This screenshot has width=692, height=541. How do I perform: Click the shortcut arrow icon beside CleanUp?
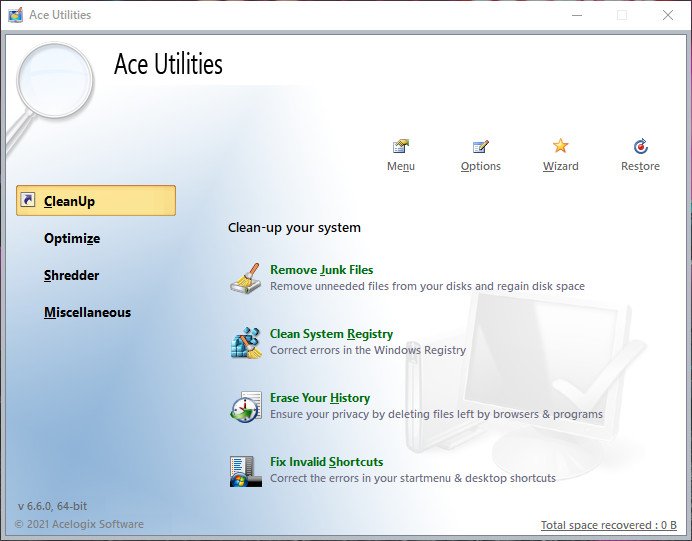click(x=28, y=200)
